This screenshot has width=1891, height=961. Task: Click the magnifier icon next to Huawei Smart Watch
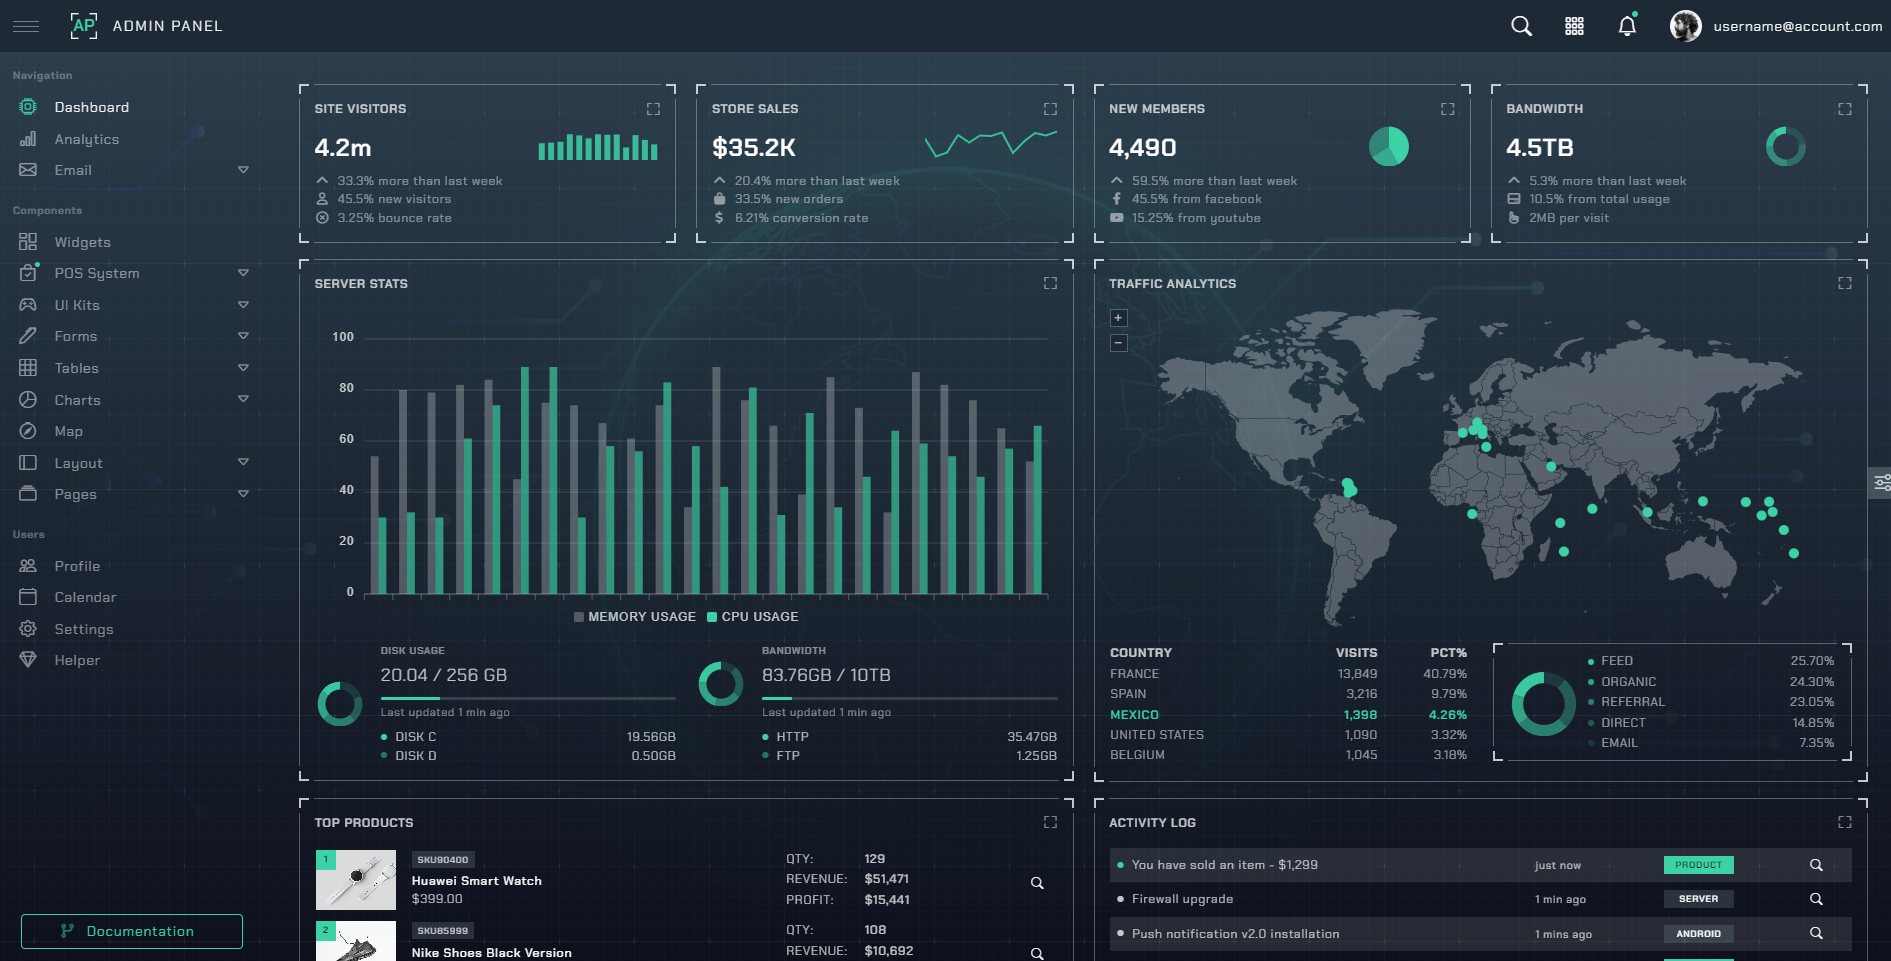click(x=1037, y=883)
